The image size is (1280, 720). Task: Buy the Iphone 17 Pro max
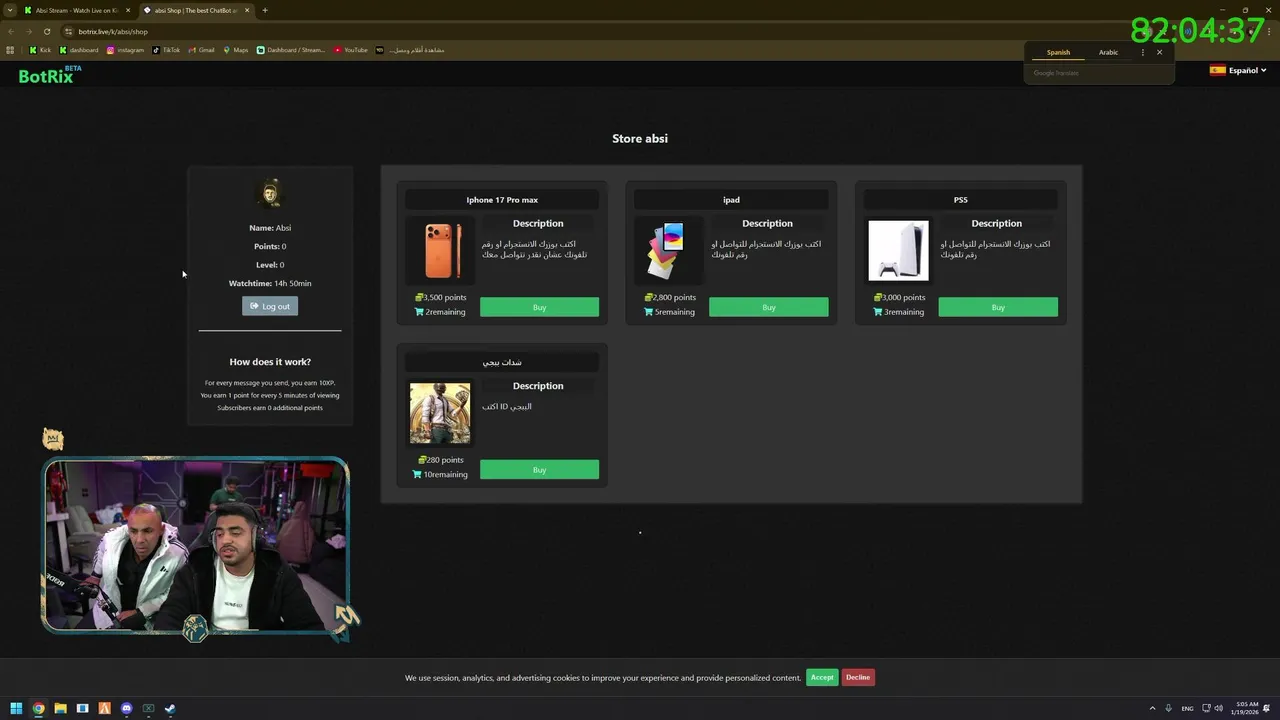click(x=539, y=307)
